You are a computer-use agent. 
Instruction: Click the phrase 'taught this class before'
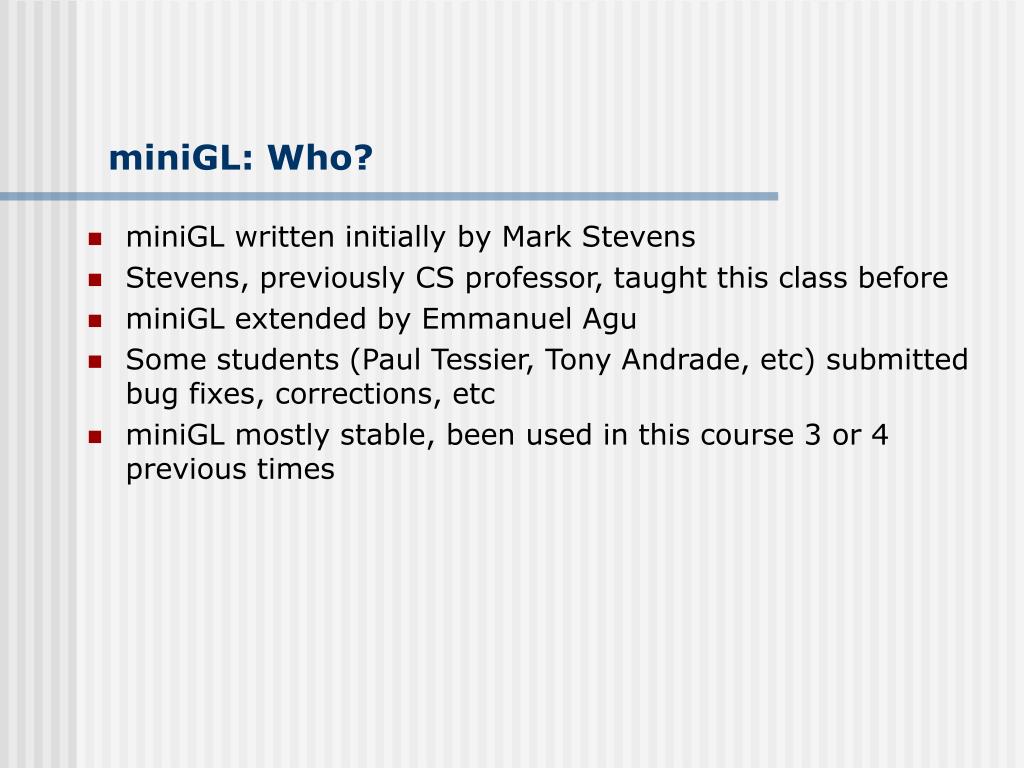[780, 278]
